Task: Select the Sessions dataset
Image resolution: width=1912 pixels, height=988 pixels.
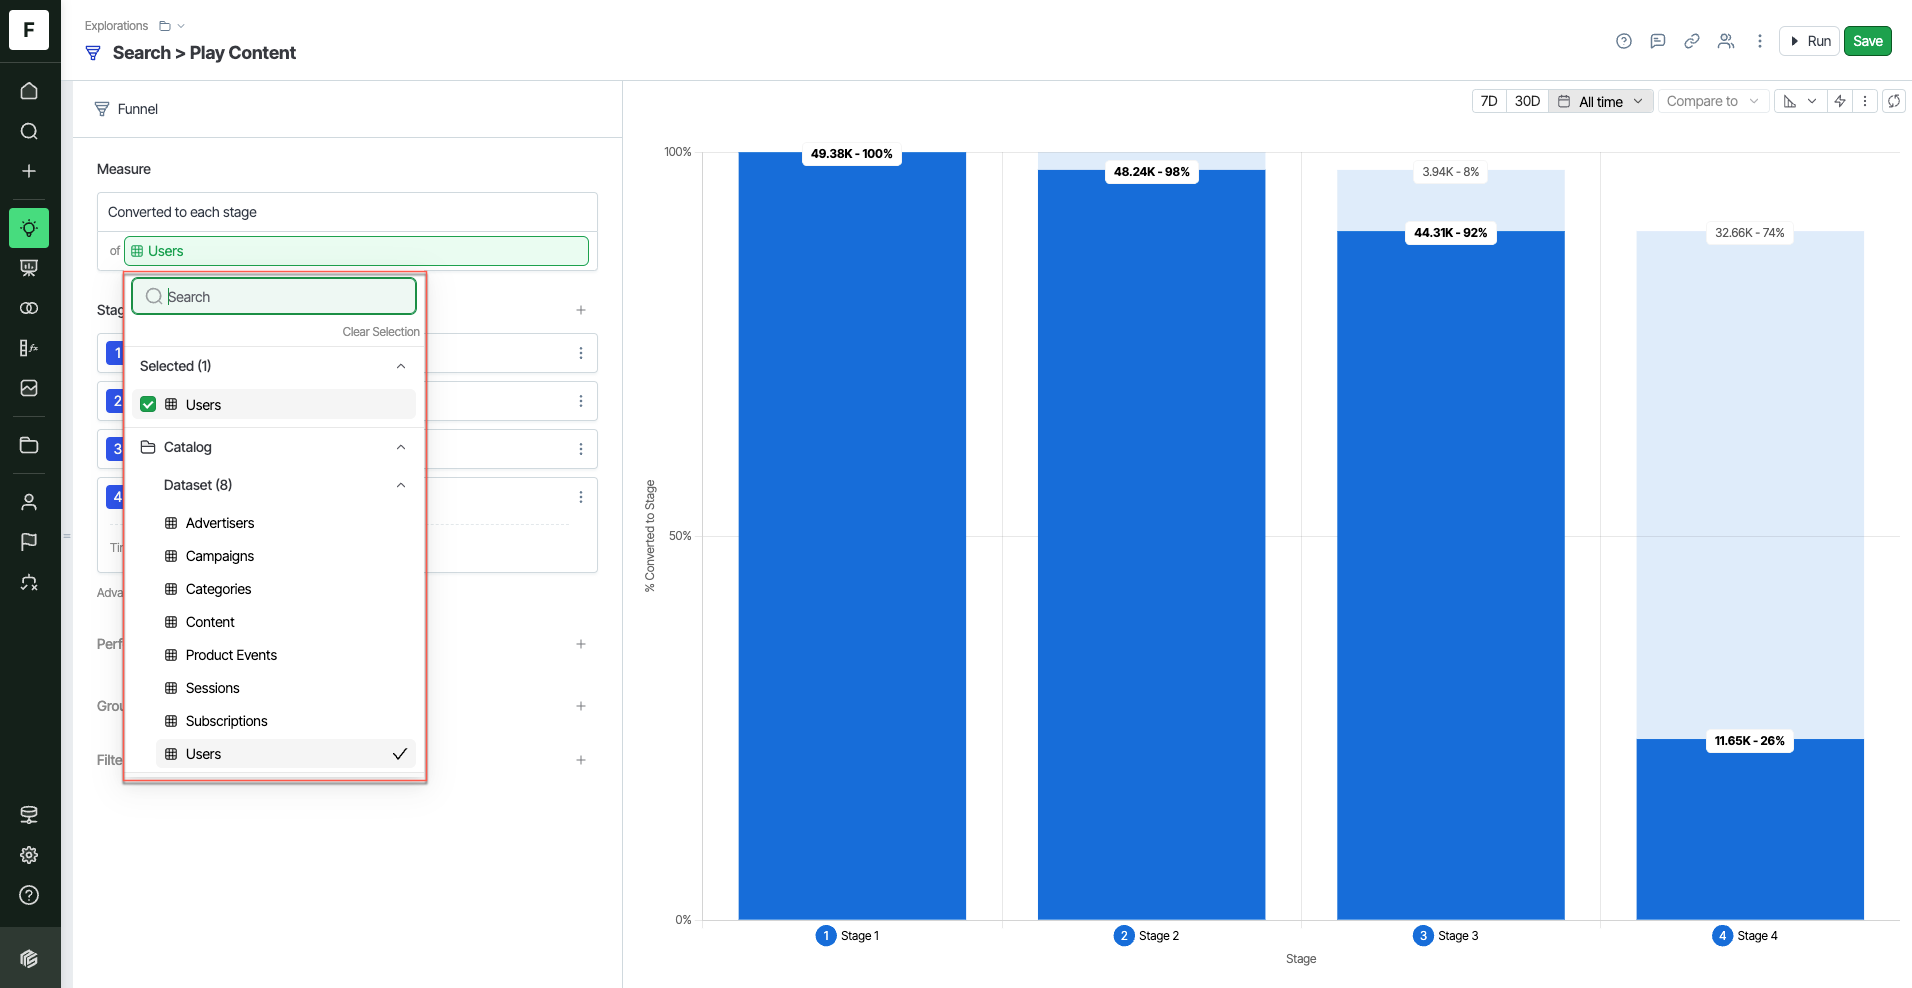Action: coord(286,688)
